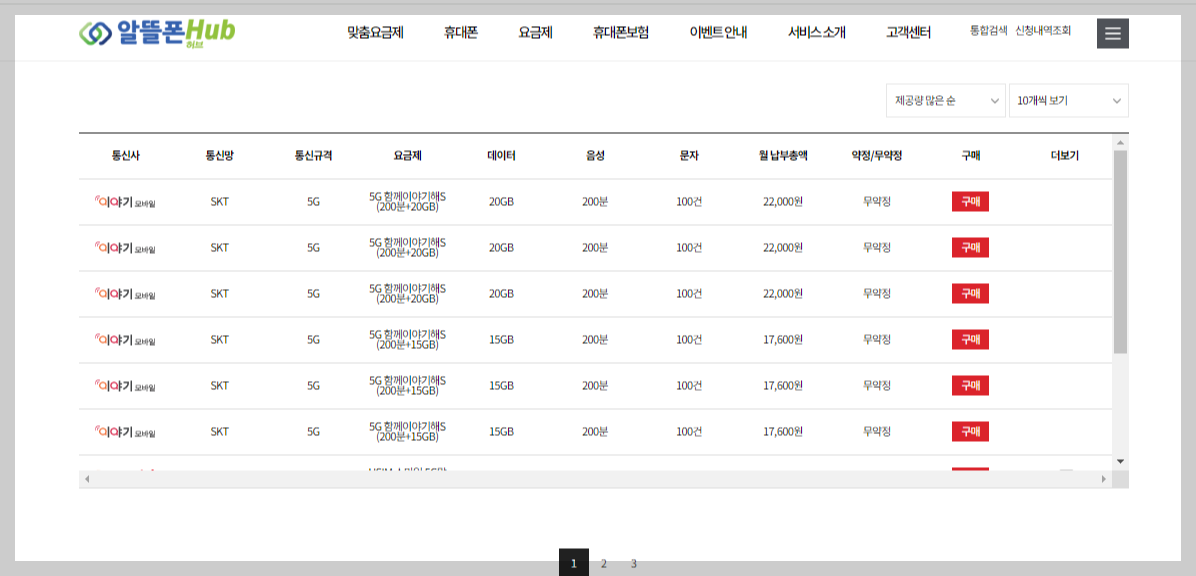Click the 통합검색 link
The height and width of the screenshot is (576, 1196).
click(x=989, y=31)
